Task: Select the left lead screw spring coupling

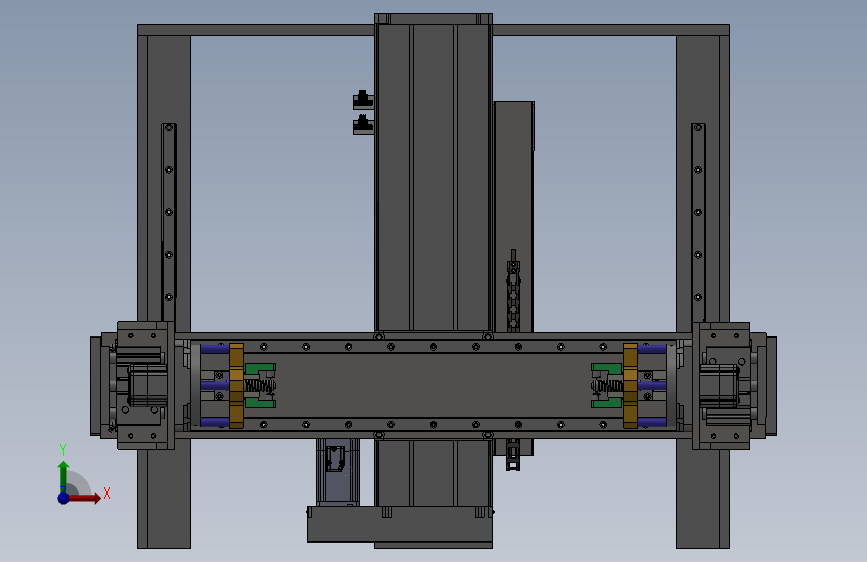Action: click(260, 386)
